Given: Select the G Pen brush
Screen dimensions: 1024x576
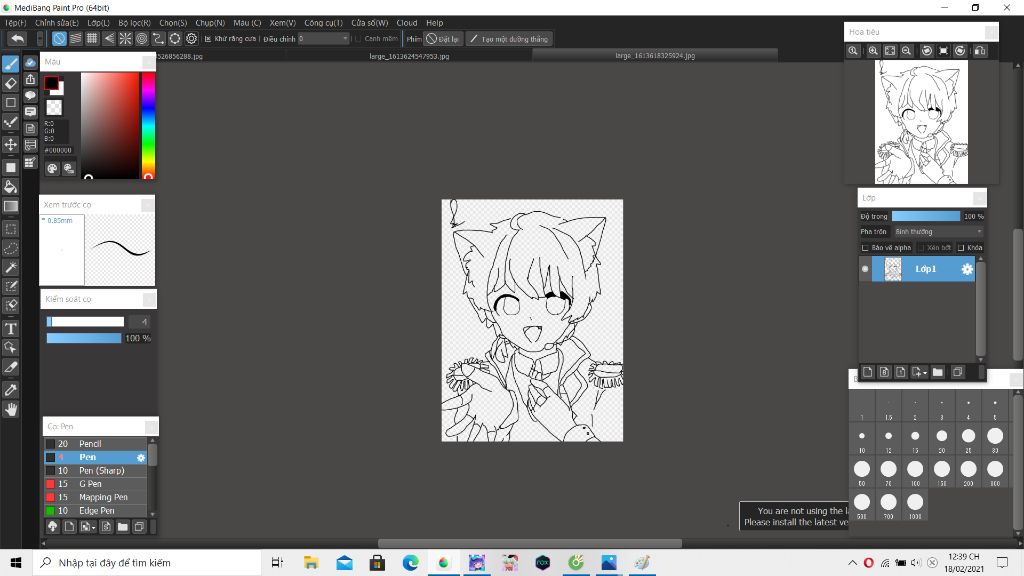Looking at the screenshot, I should point(95,484).
